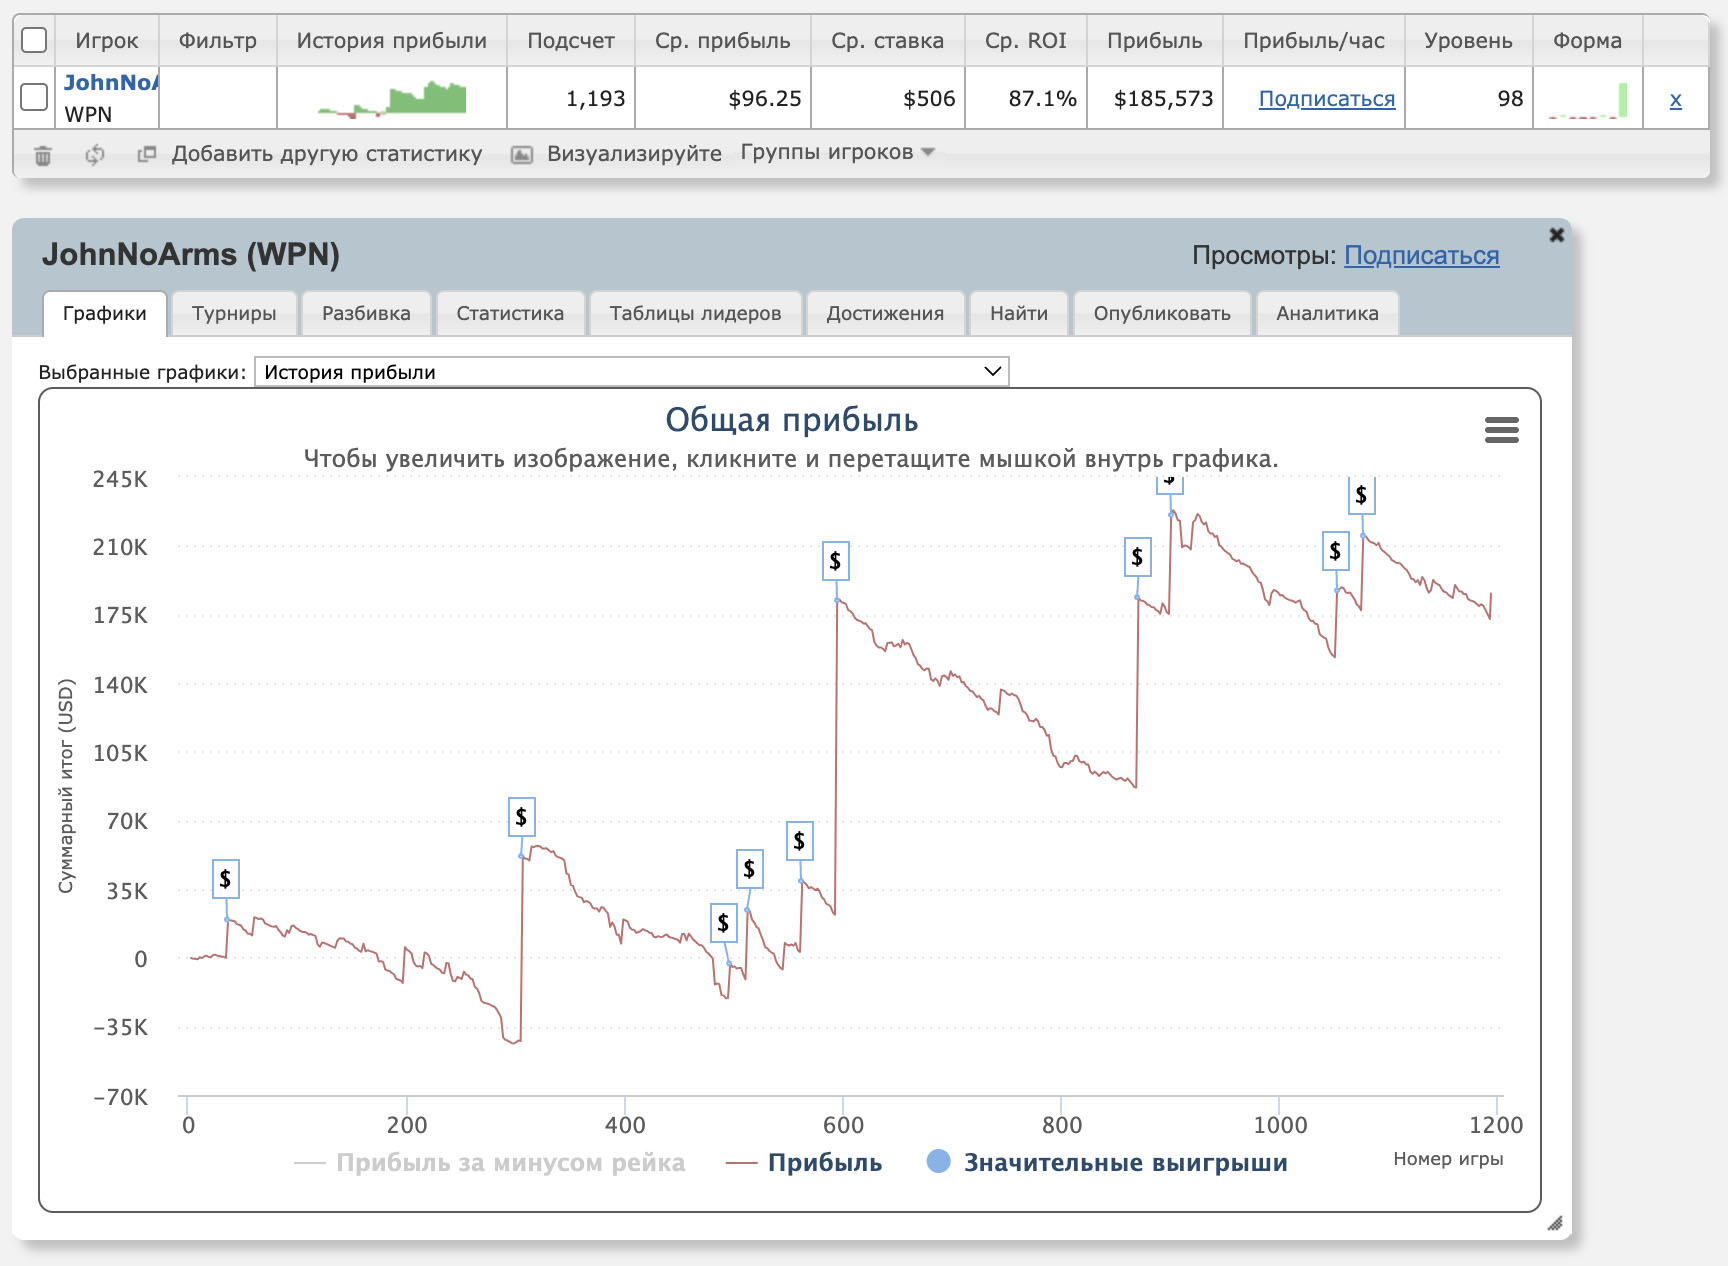Toggle Прибыль за минусом рейка legend
Screen dimensions: 1728x1266
(x=490, y=1162)
